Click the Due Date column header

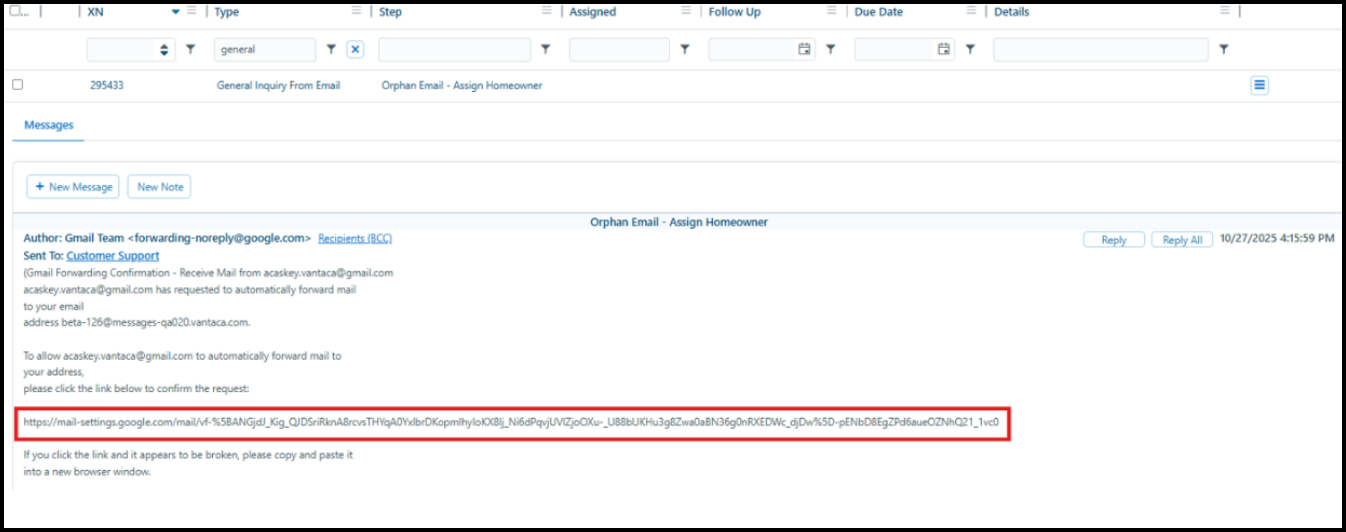[879, 12]
